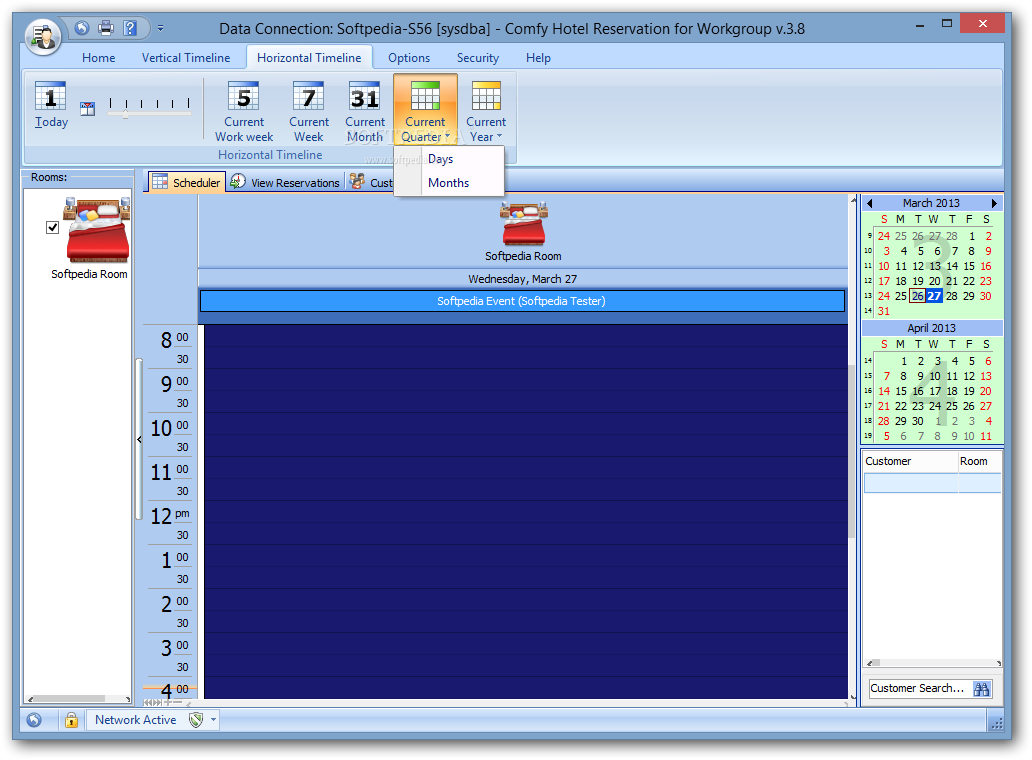The height and width of the screenshot is (760, 1032).
Task: Show Current Month view
Action: pyautogui.click(x=365, y=111)
